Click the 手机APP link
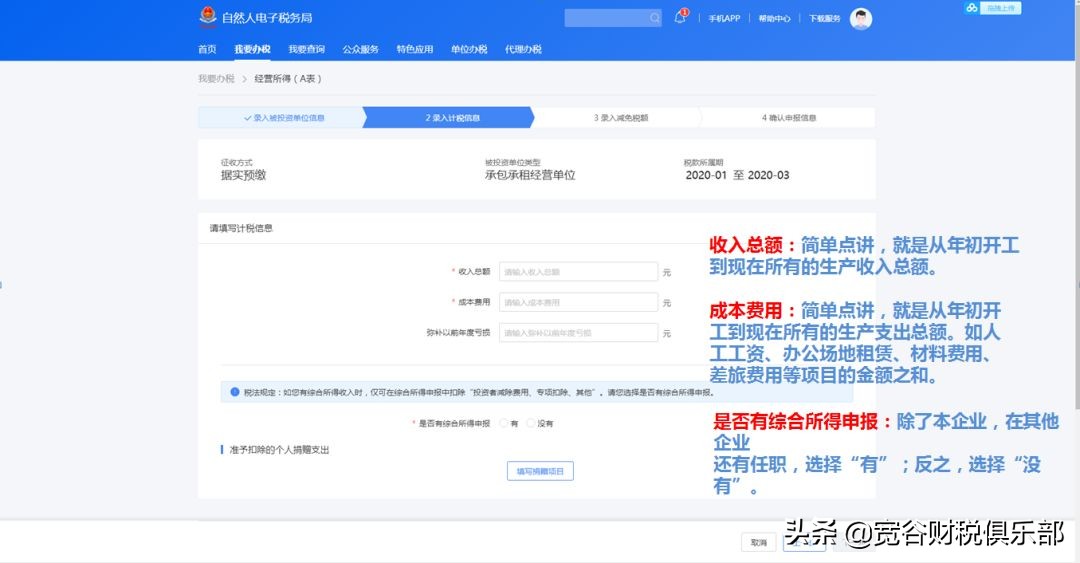1080x563 pixels. [724, 19]
